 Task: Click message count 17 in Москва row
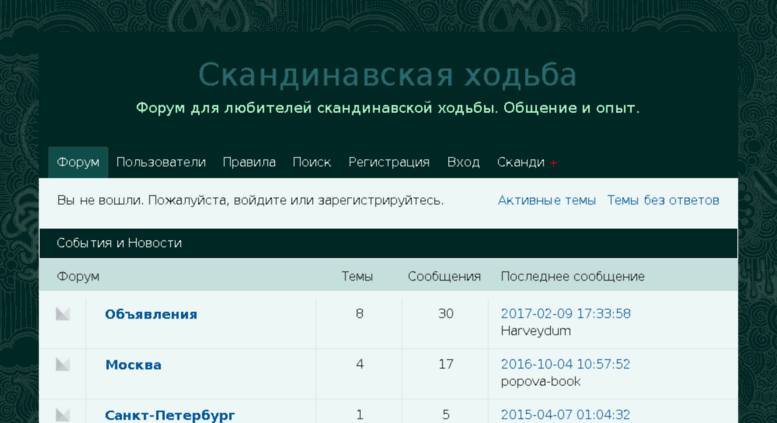tap(445, 364)
